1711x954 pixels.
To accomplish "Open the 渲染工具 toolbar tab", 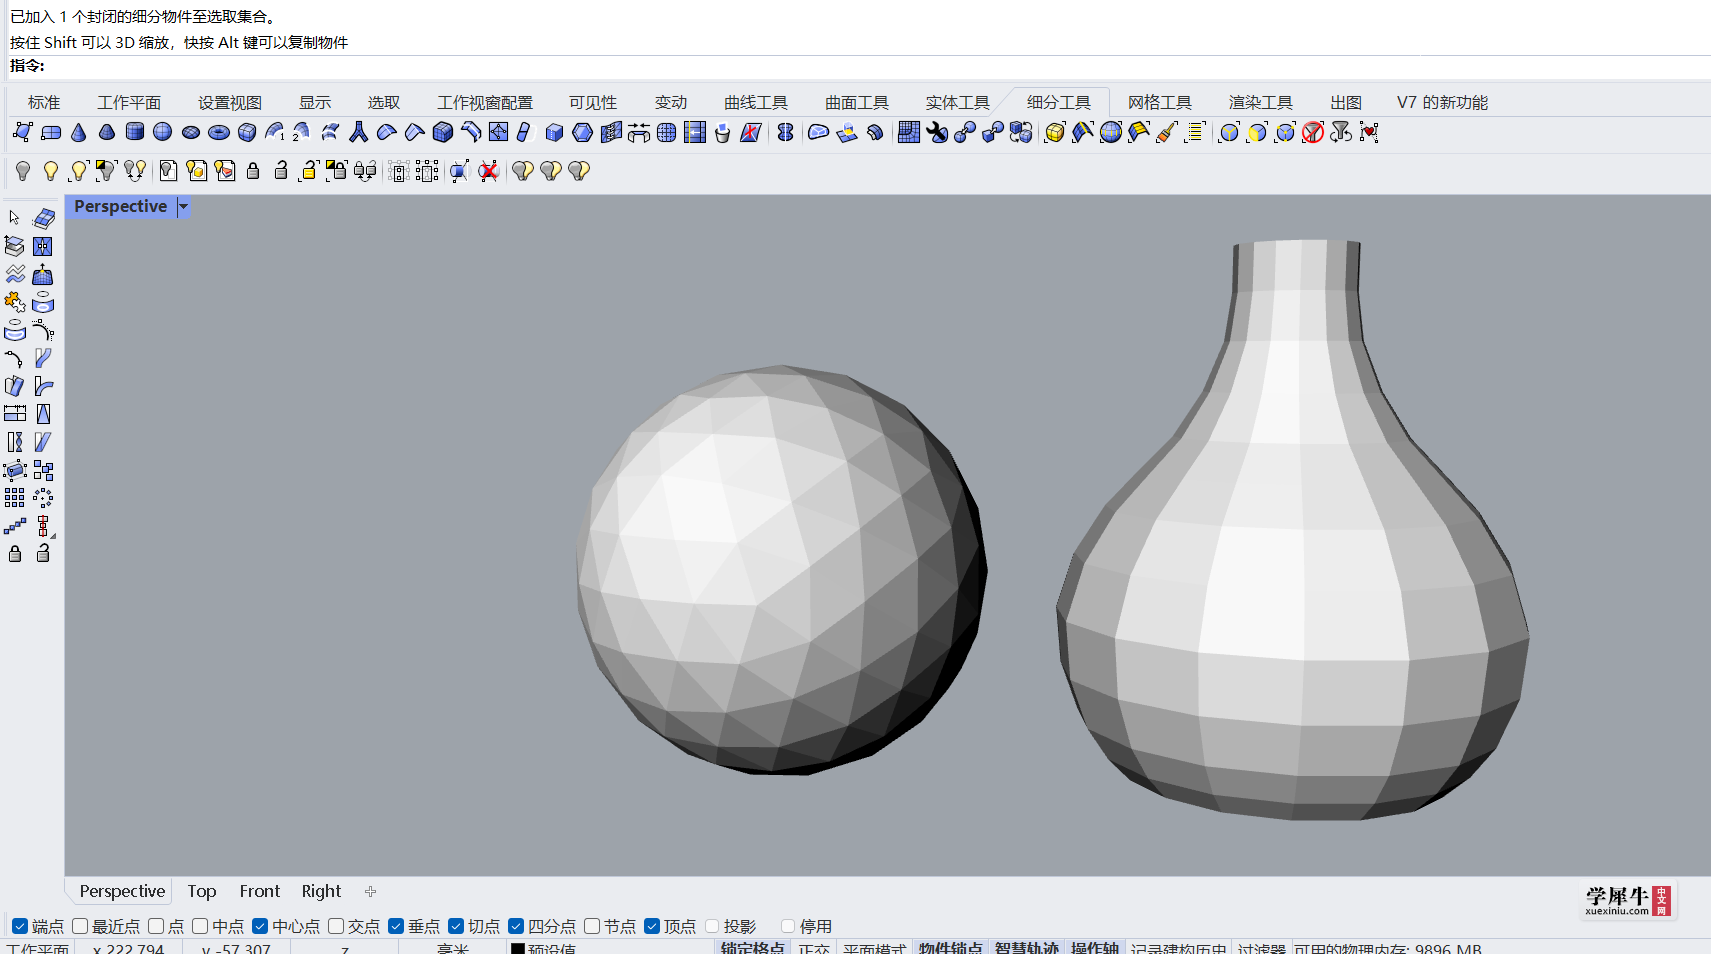I will (1261, 102).
